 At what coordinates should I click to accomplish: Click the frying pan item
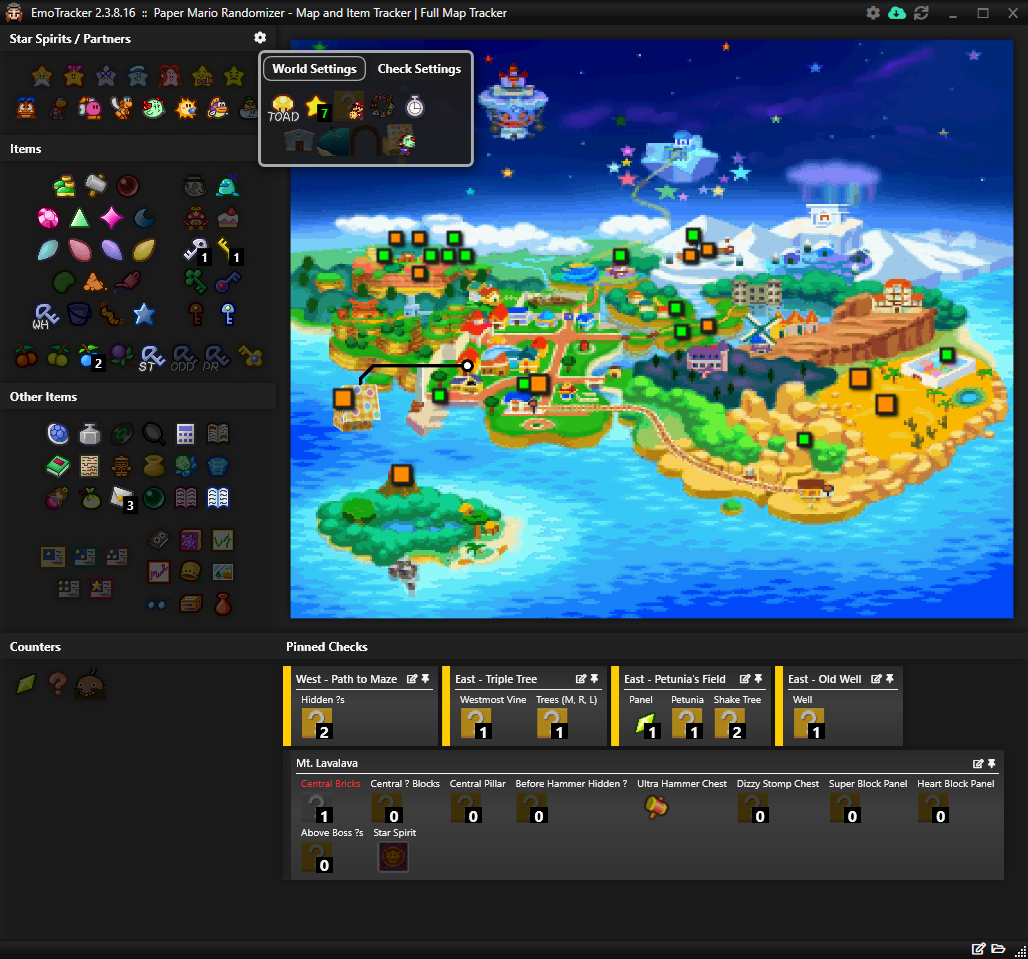coord(153,434)
